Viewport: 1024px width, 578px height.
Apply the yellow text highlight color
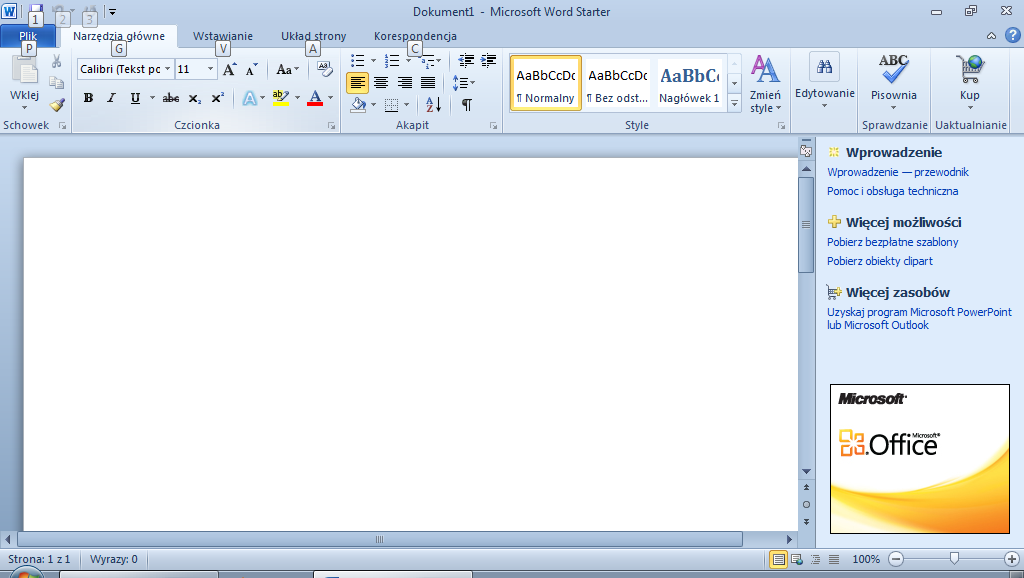coord(281,98)
